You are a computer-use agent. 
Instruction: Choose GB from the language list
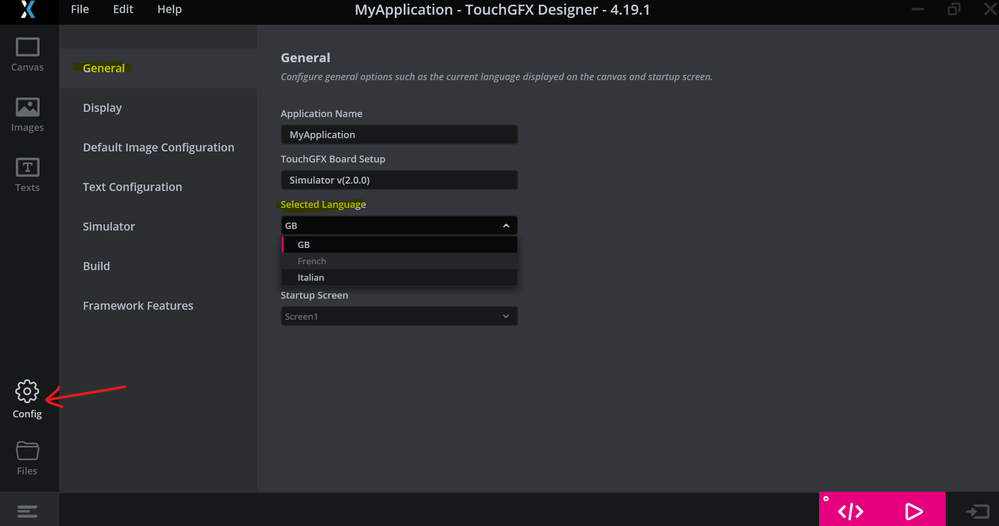pos(399,245)
